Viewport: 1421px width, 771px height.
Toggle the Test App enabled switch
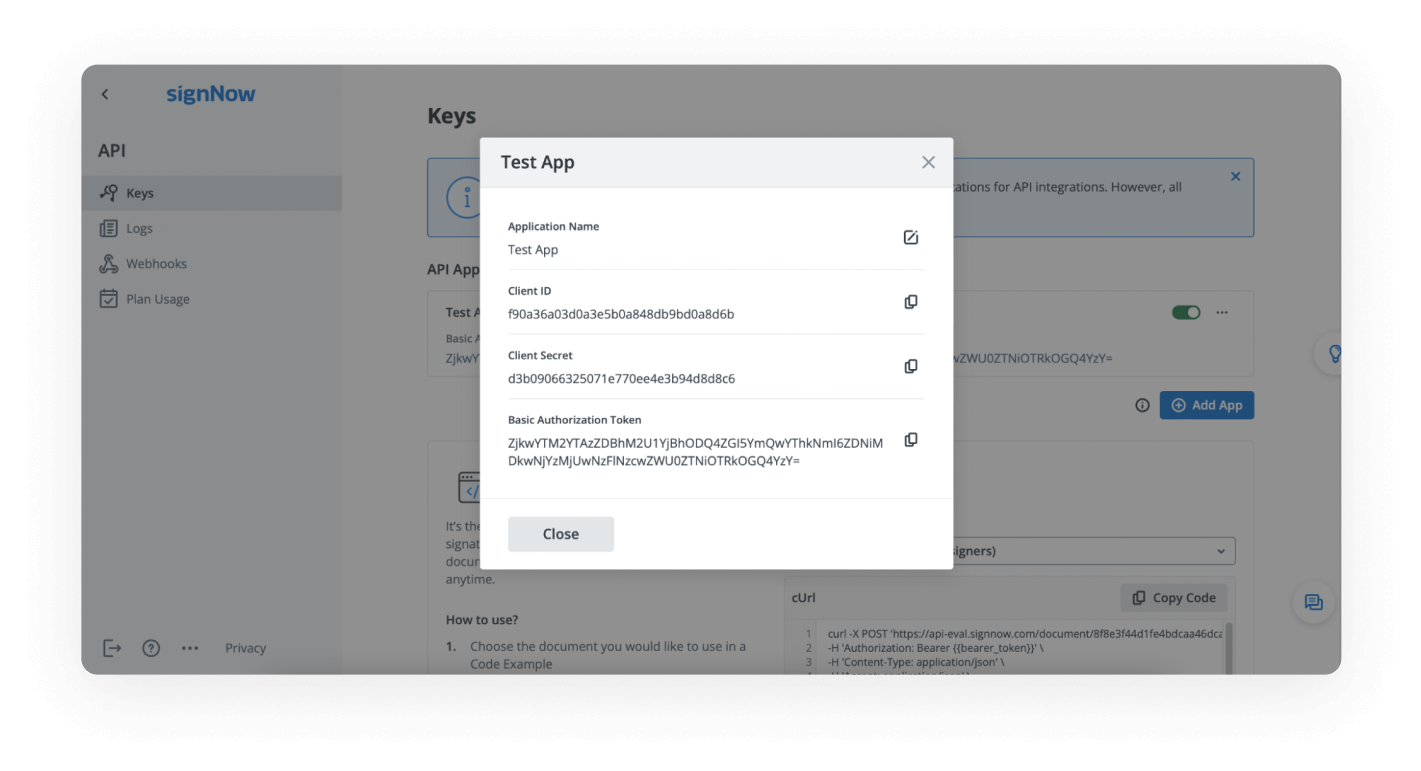(x=1186, y=313)
